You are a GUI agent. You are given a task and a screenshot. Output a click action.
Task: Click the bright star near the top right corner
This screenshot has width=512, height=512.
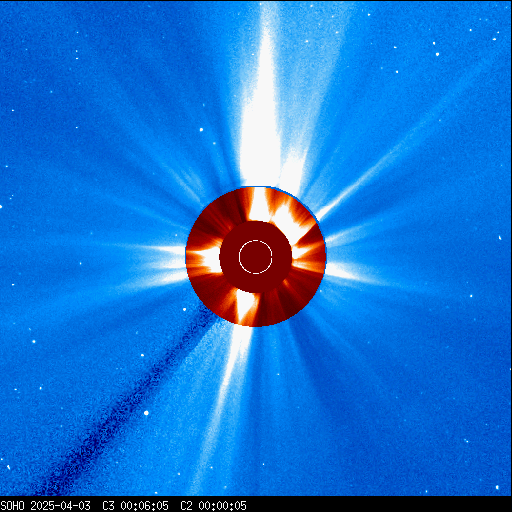click(437, 54)
